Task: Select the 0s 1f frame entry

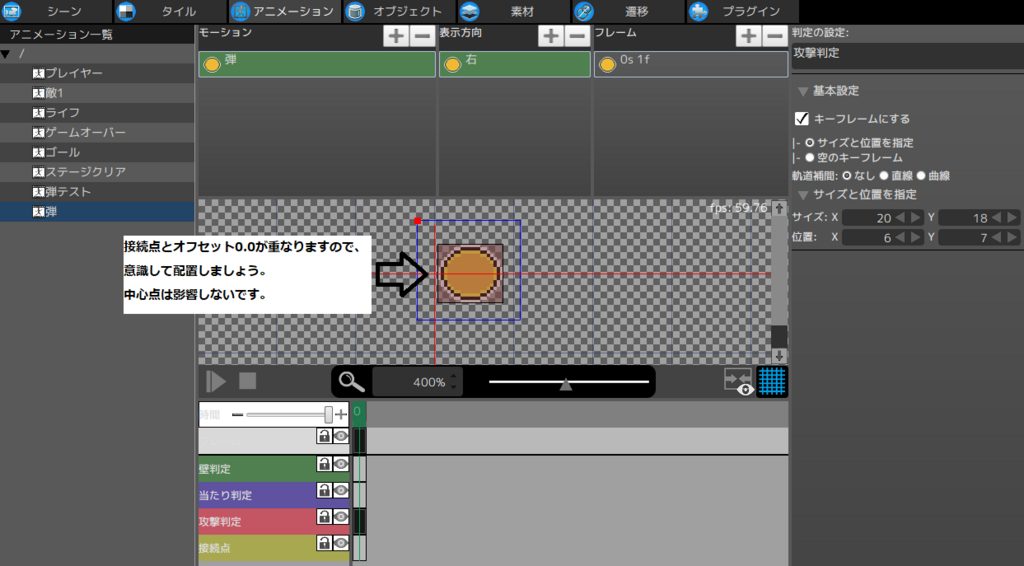Action: coord(691,64)
